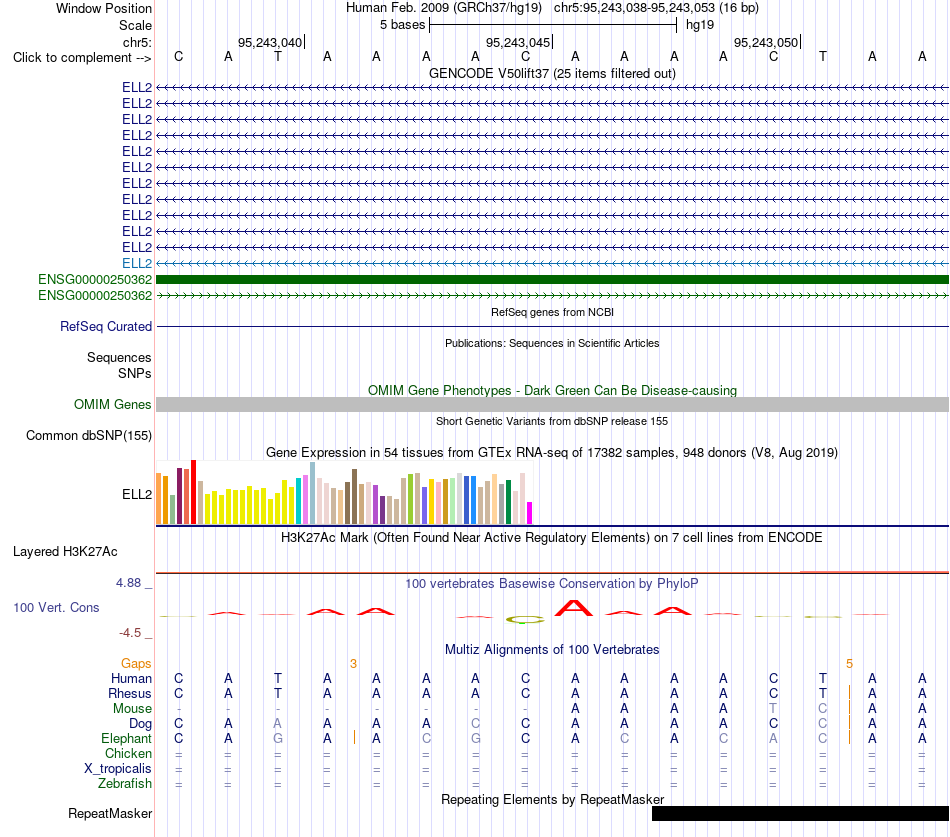Click the orange gap count 5
Image resolution: width=950 pixels, height=837 pixels.
pyautogui.click(x=849, y=664)
